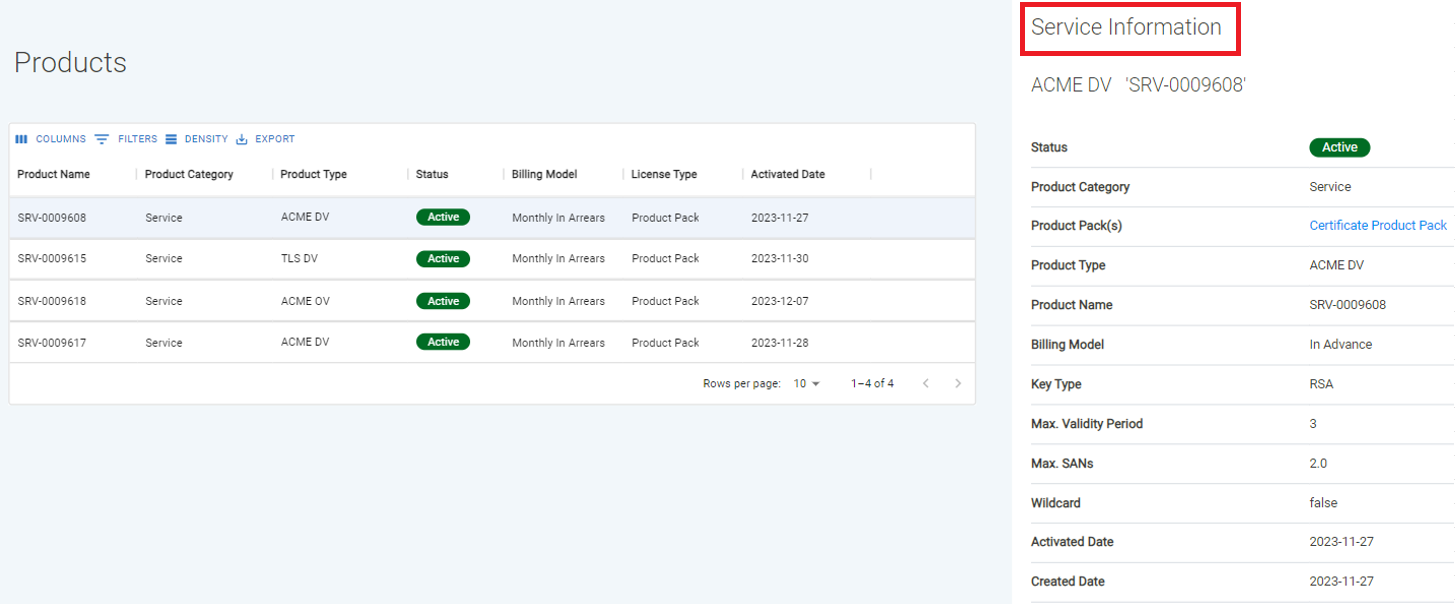Open the SRV-0009618 ACME OV row

(x=52, y=301)
